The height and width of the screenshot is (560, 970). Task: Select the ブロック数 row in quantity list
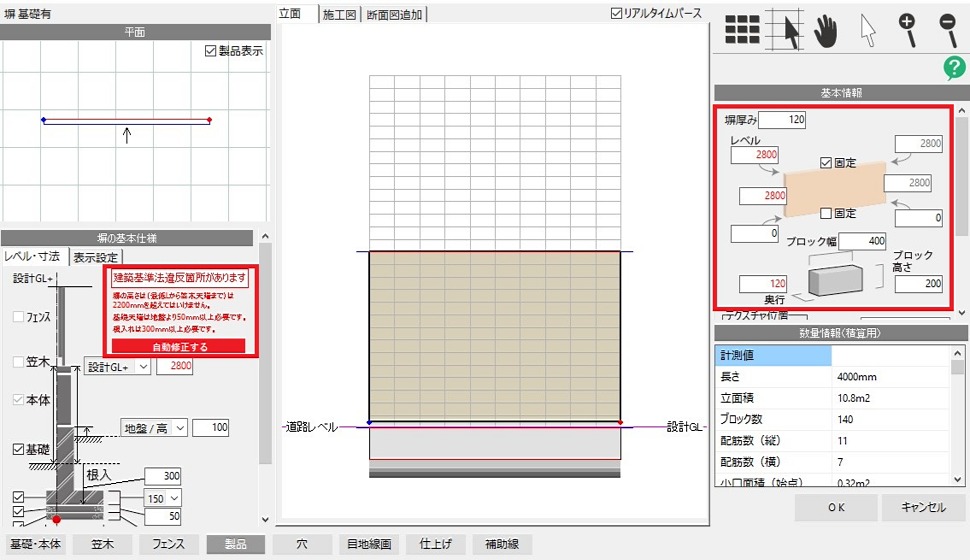click(832, 419)
